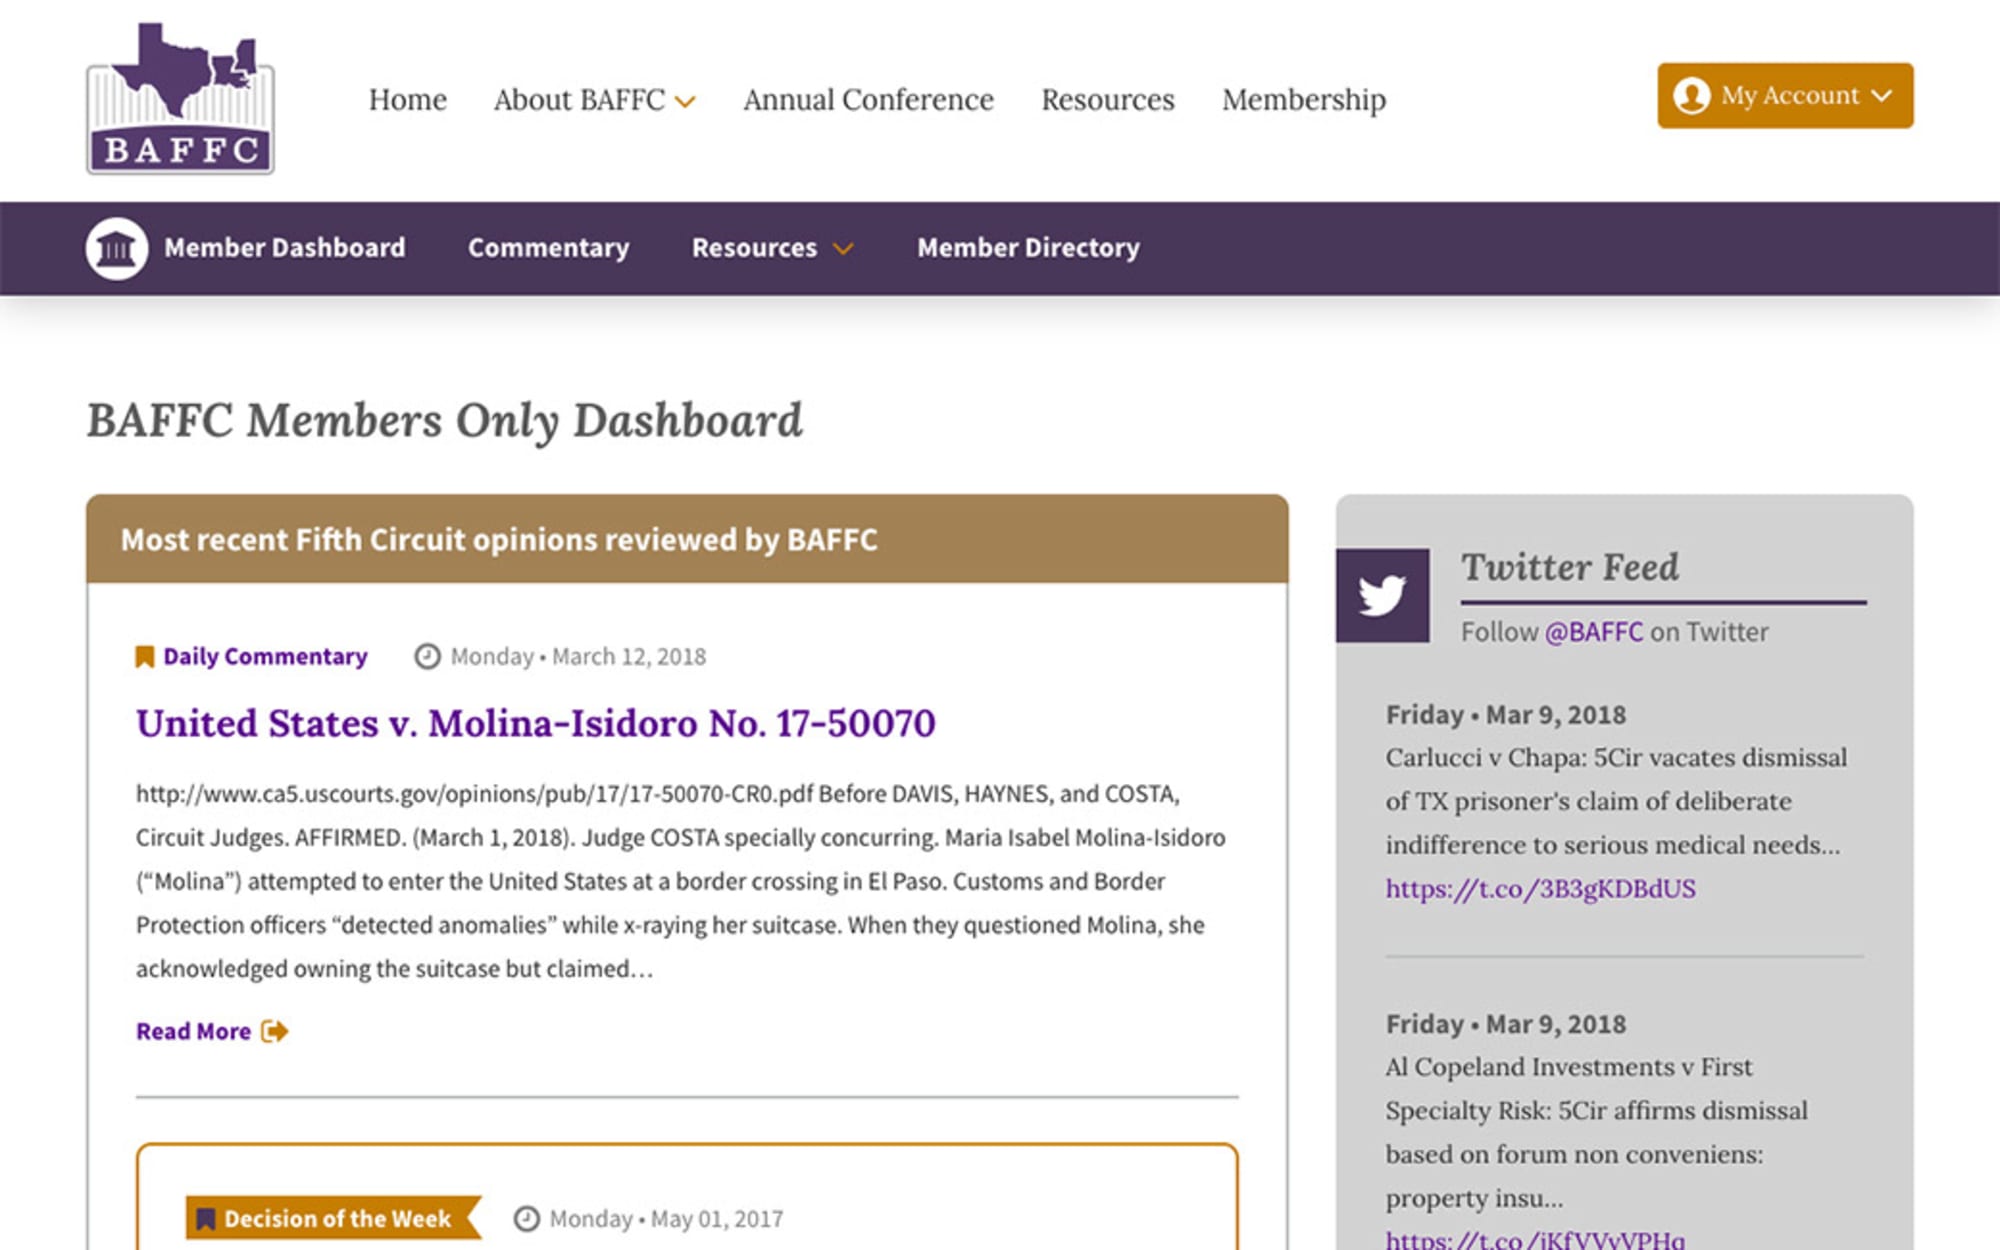Click the user avatar icon in My Account
The image size is (2000, 1250).
point(1691,96)
